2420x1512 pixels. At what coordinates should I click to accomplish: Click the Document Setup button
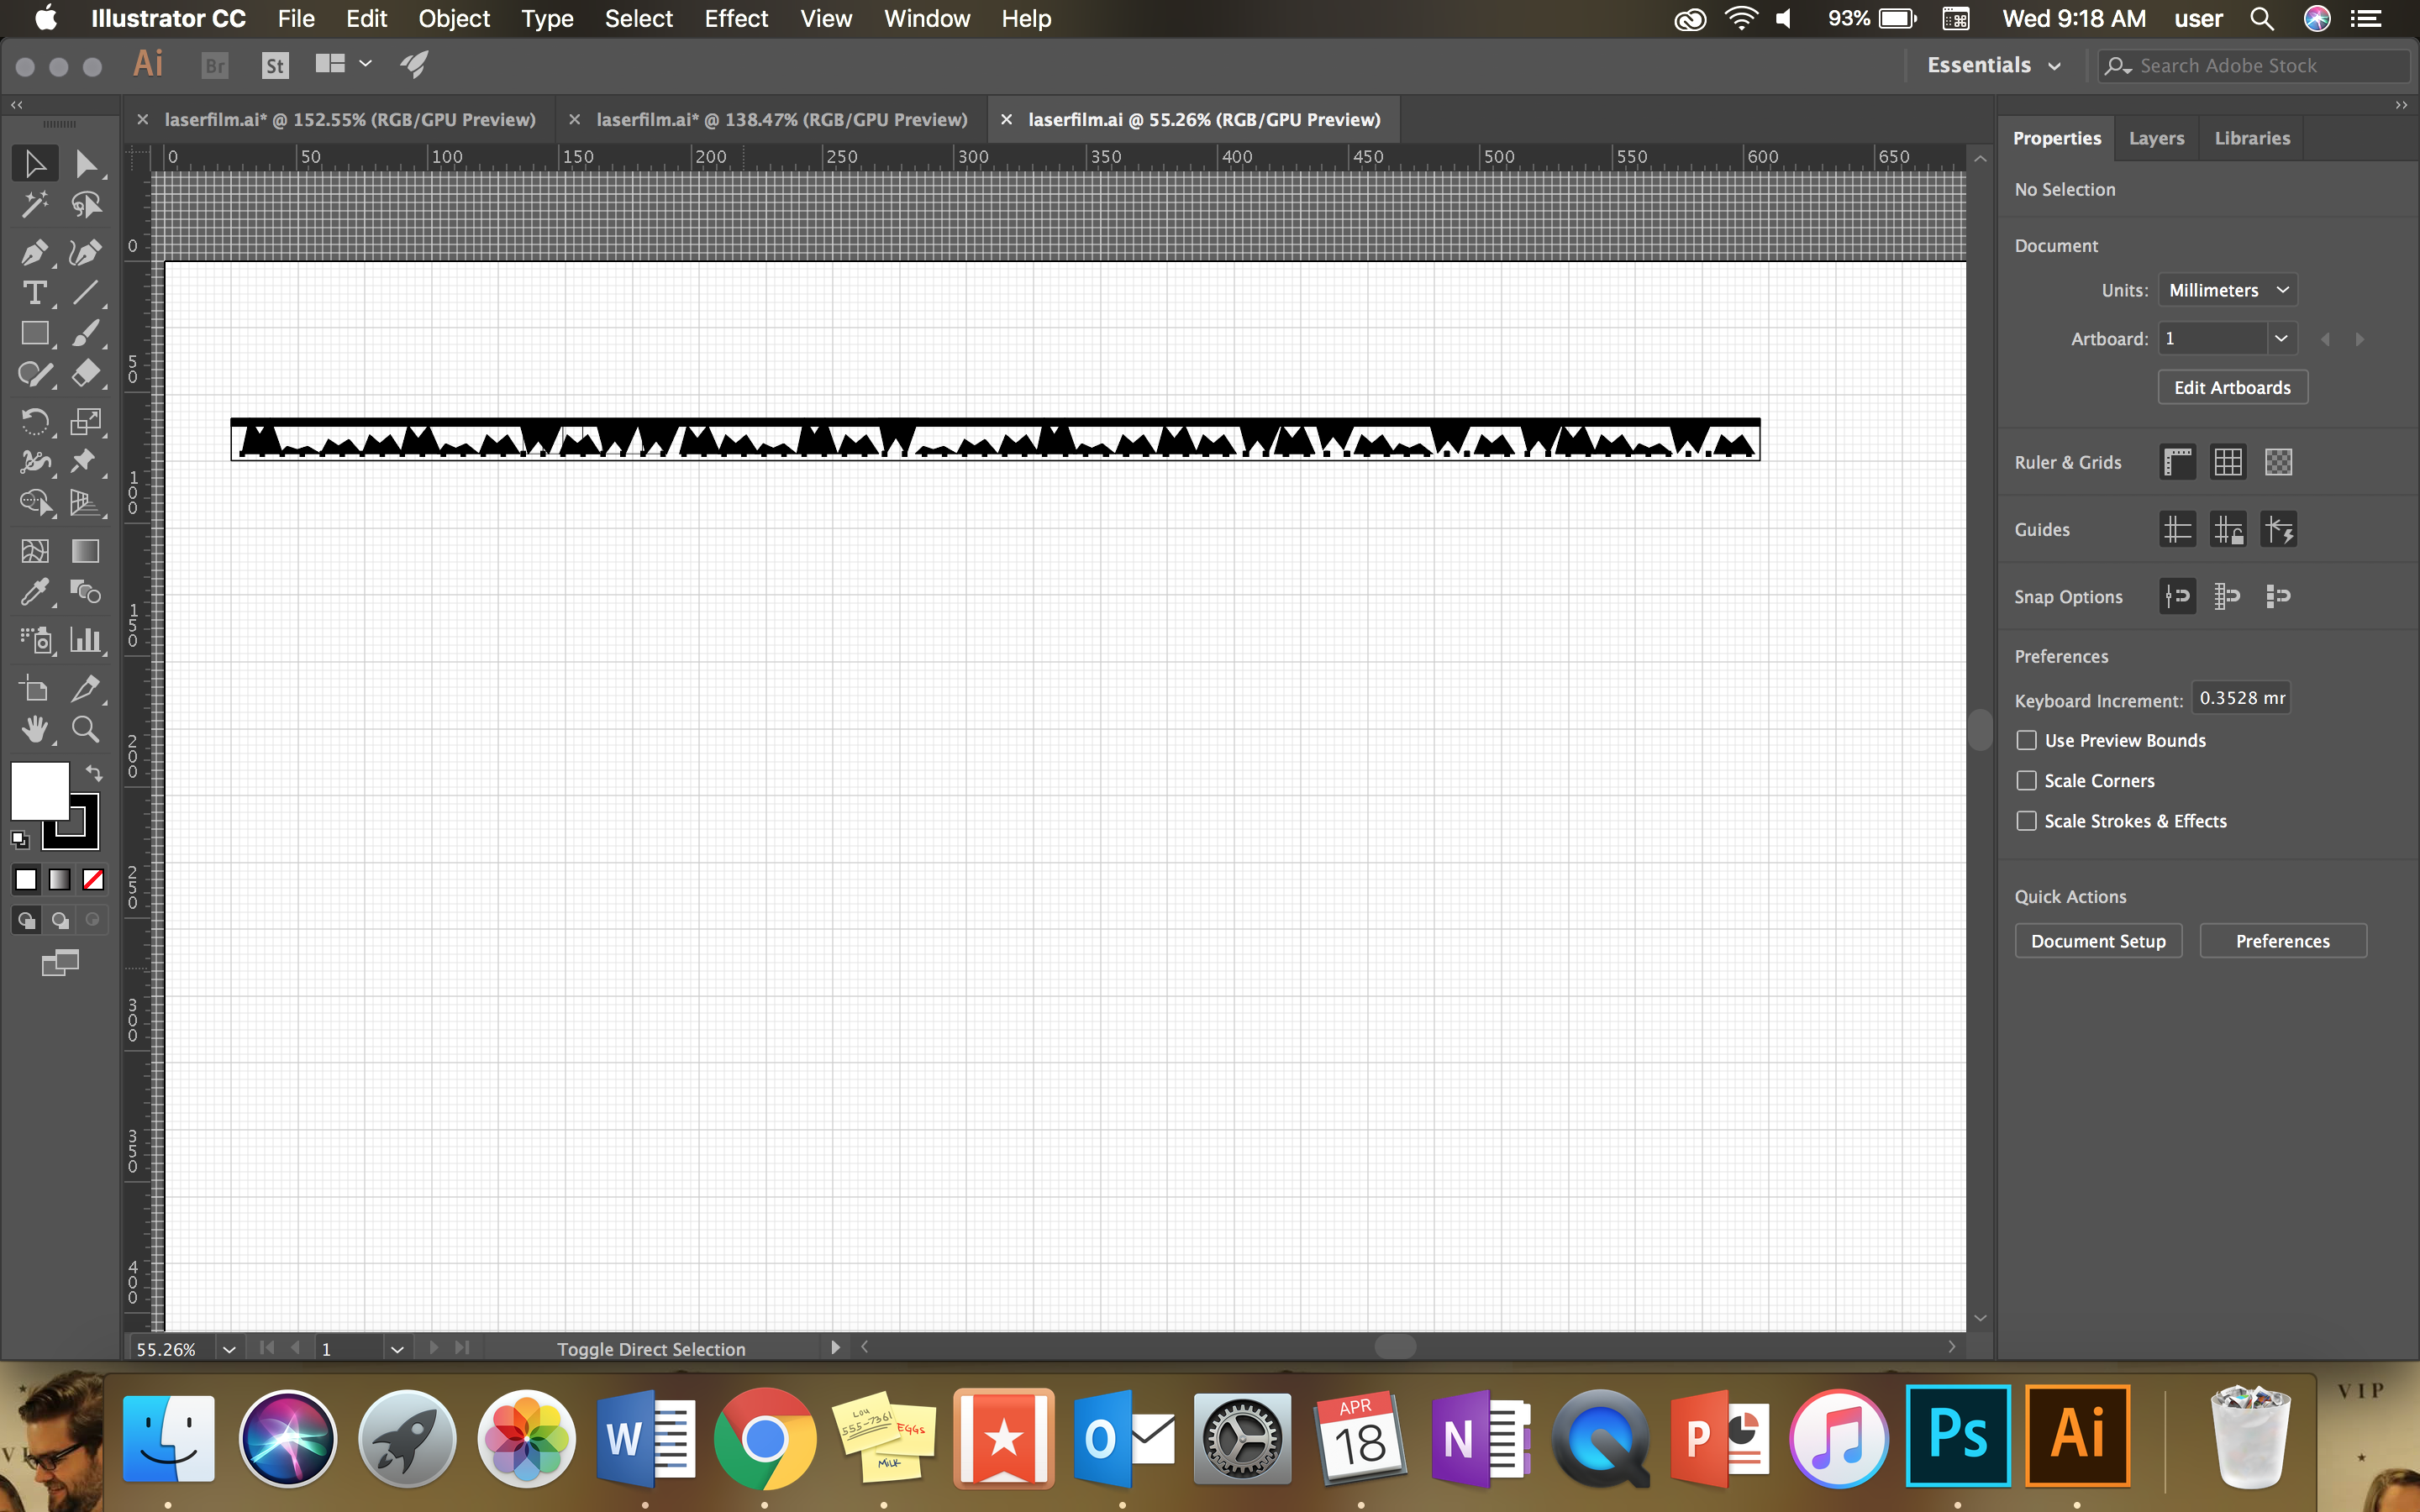pyautogui.click(x=2097, y=941)
